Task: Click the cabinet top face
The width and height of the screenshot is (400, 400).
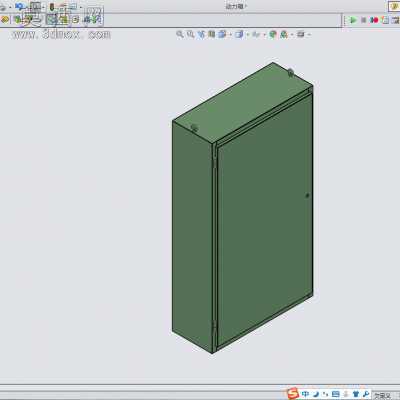Action: tap(242, 102)
